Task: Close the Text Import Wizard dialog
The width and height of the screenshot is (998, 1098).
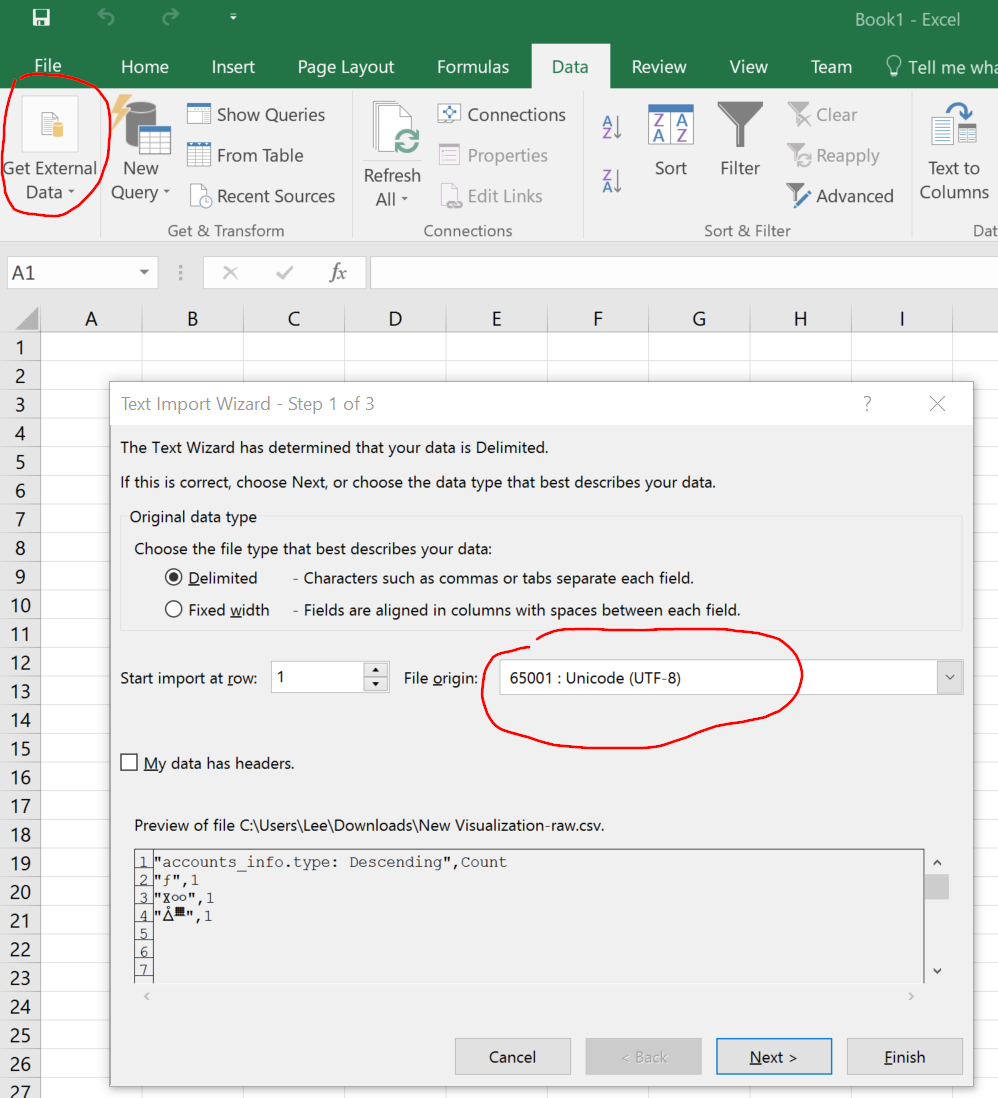Action: 937,403
